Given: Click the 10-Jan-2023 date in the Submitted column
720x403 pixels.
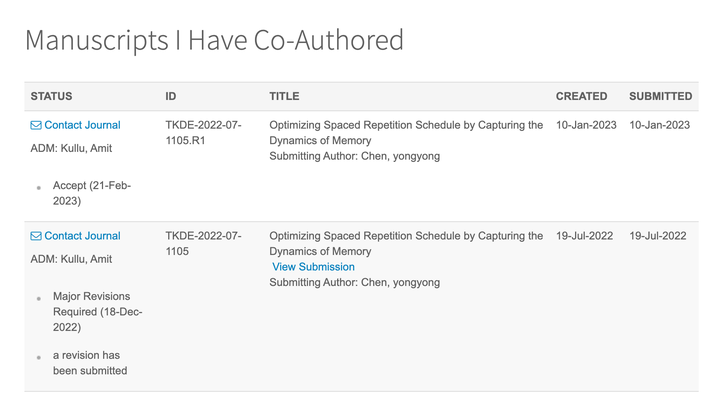Looking at the screenshot, I should [659, 126].
